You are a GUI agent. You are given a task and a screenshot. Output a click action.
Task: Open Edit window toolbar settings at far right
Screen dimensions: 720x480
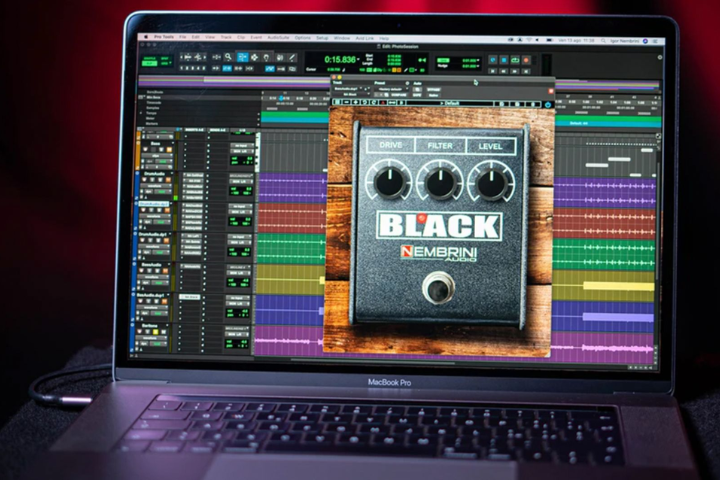coord(660,57)
